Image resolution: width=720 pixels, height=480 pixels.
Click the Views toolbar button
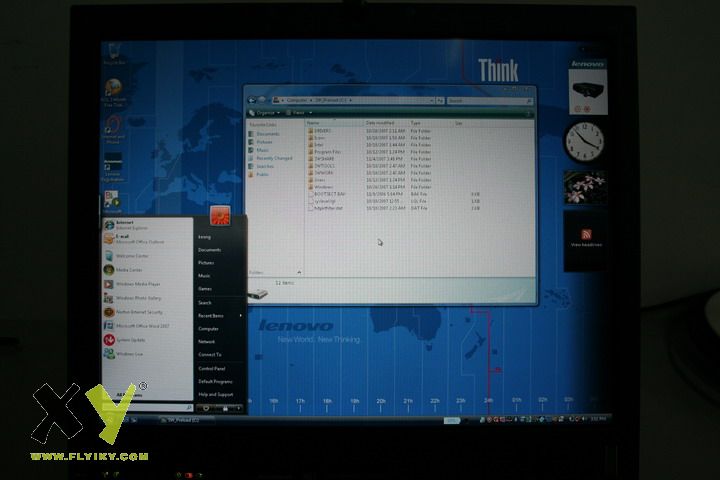[x=296, y=113]
